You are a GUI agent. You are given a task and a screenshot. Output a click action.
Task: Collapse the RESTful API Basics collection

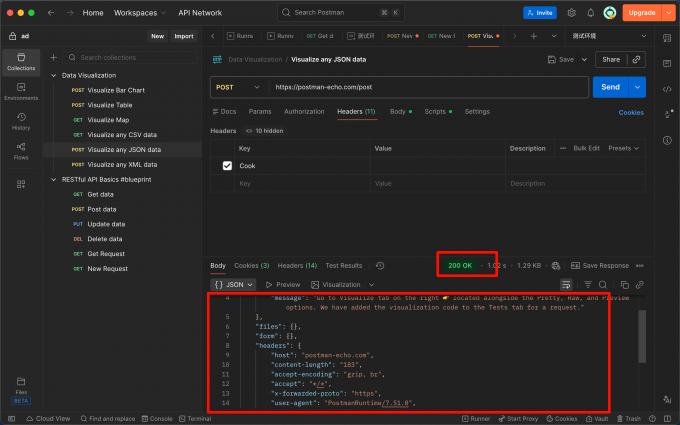tap(54, 180)
